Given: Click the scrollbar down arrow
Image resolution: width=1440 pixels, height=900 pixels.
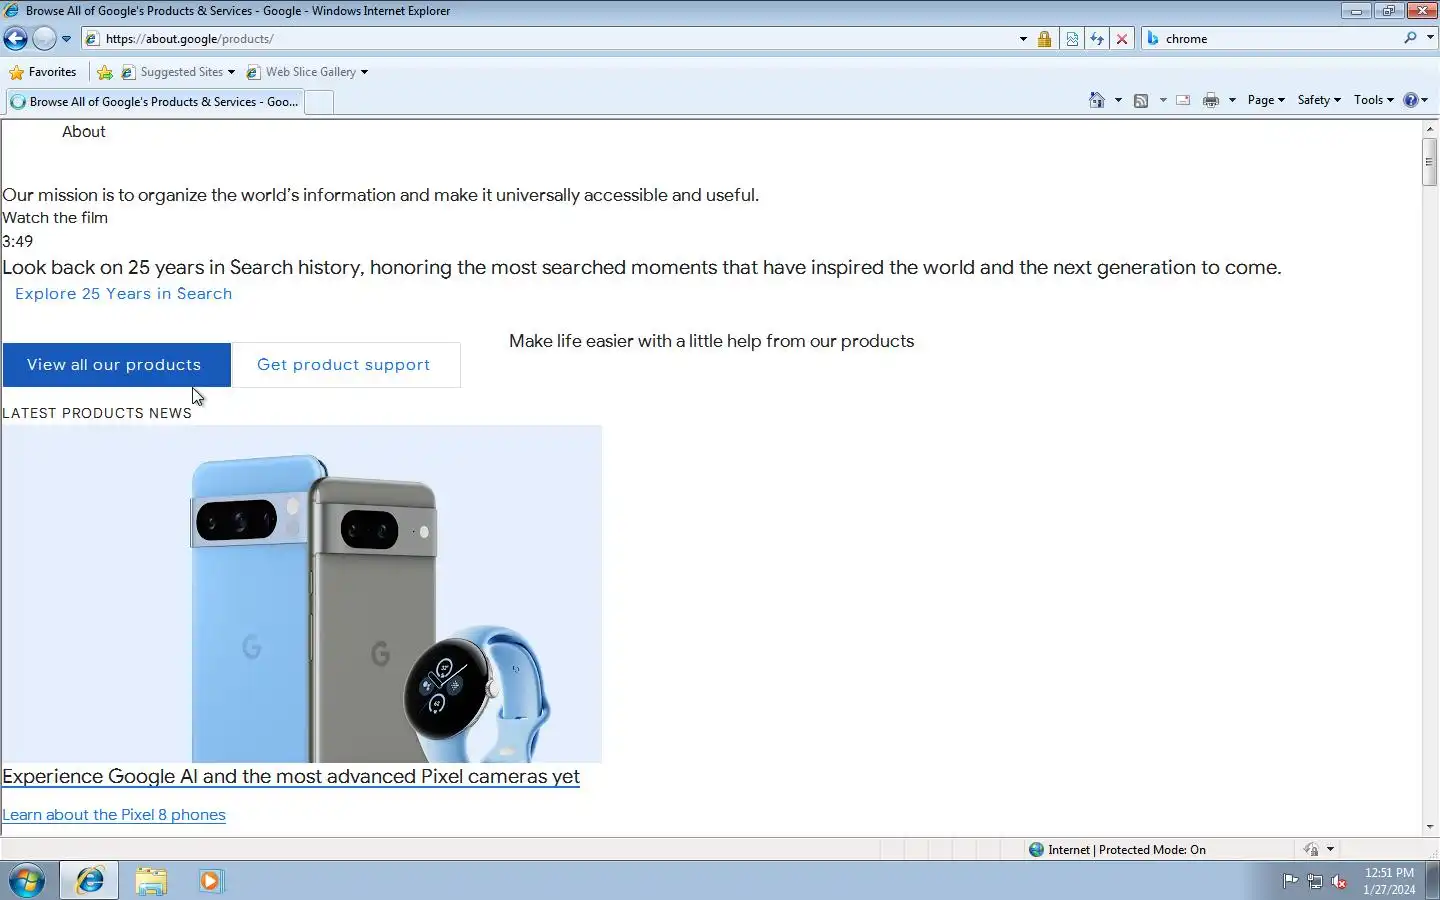Looking at the screenshot, I should tap(1430, 827).
